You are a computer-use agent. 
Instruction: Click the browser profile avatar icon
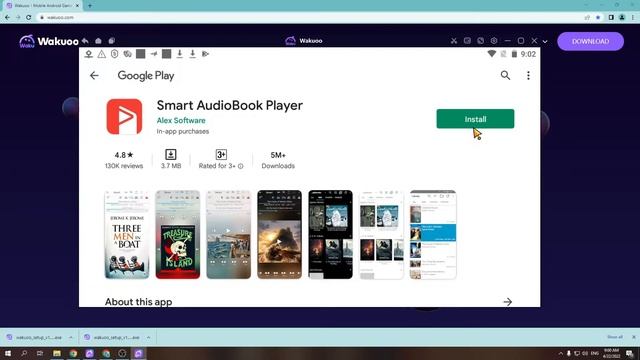622,17
